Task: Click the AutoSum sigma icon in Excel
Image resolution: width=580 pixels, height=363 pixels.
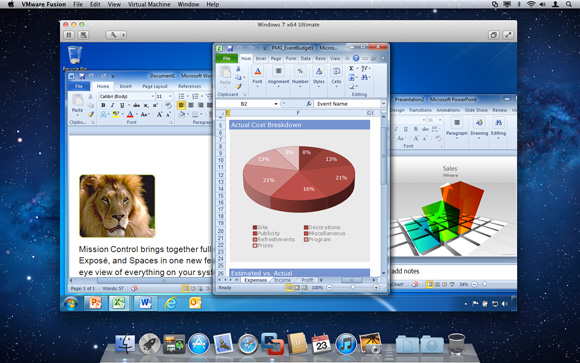Action: tap(351, 68)
